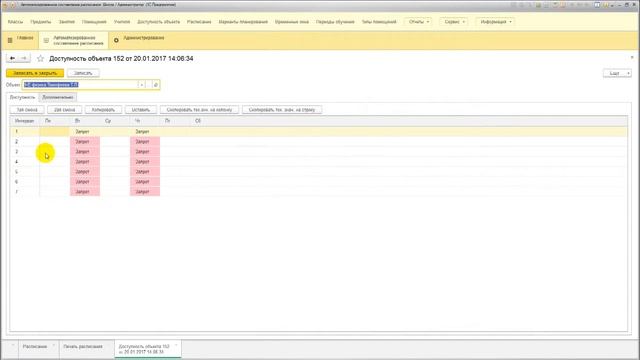
Task: Go back with the left arrow button
Action: point(12,58)
